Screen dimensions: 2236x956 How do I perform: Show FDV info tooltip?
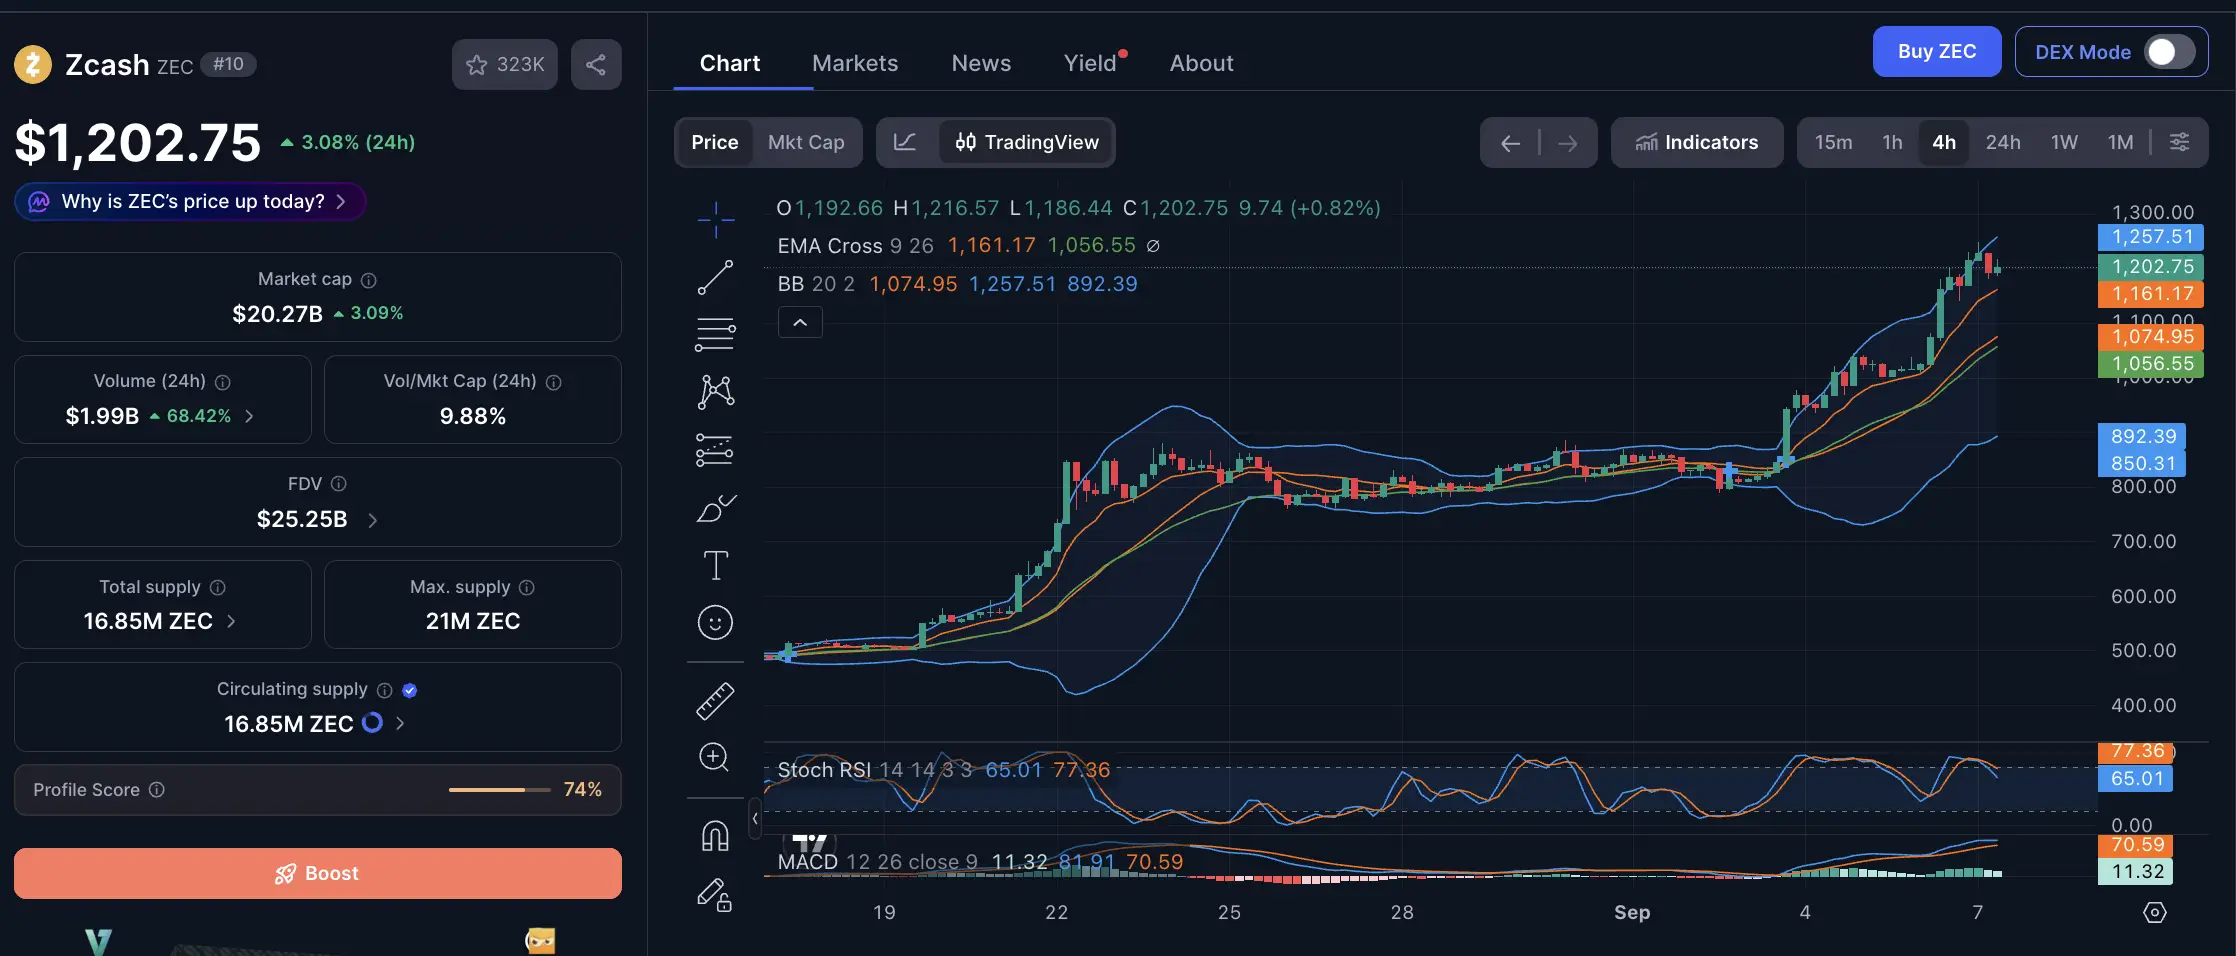pyautogui.click(x=339, y=484)
